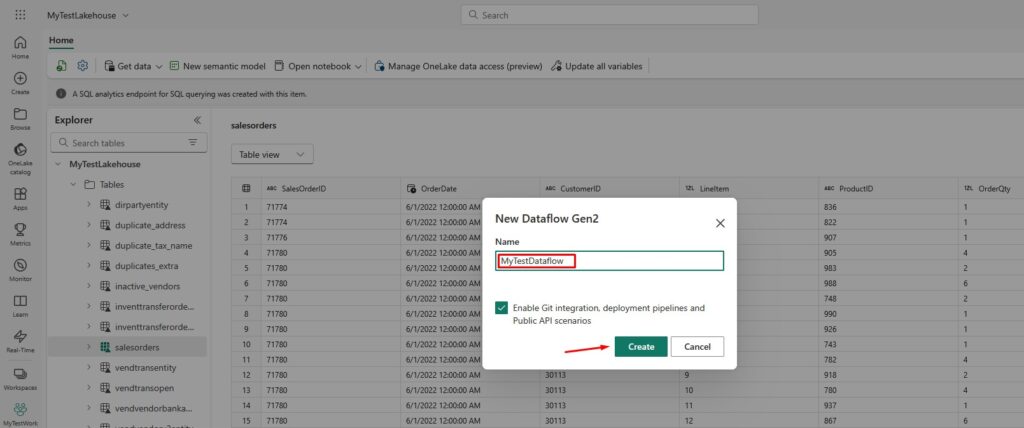The image size is (1024, 428).
Task: Open filter options in table search
Action: click(x=193, y=142)
